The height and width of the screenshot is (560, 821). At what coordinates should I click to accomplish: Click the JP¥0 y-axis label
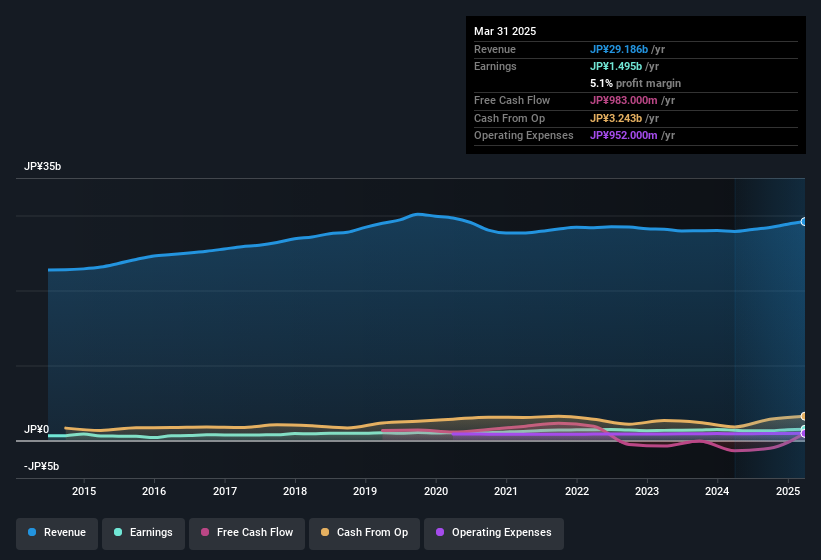(36, 429)
